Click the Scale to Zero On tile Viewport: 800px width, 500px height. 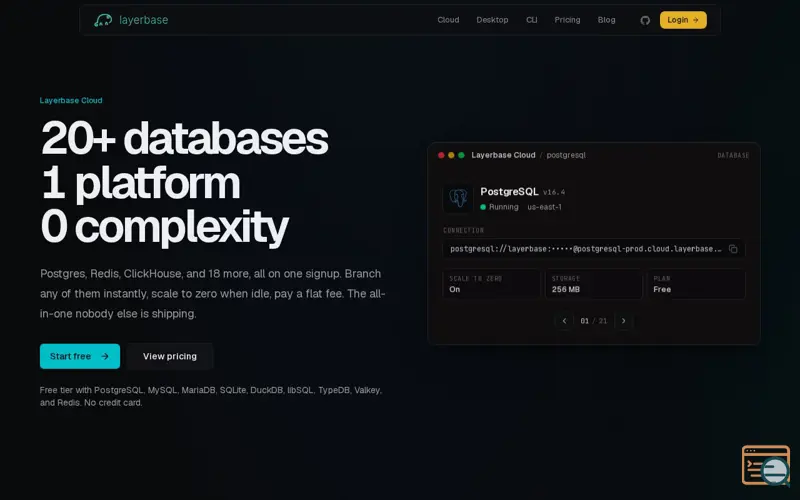coord(491,284)
